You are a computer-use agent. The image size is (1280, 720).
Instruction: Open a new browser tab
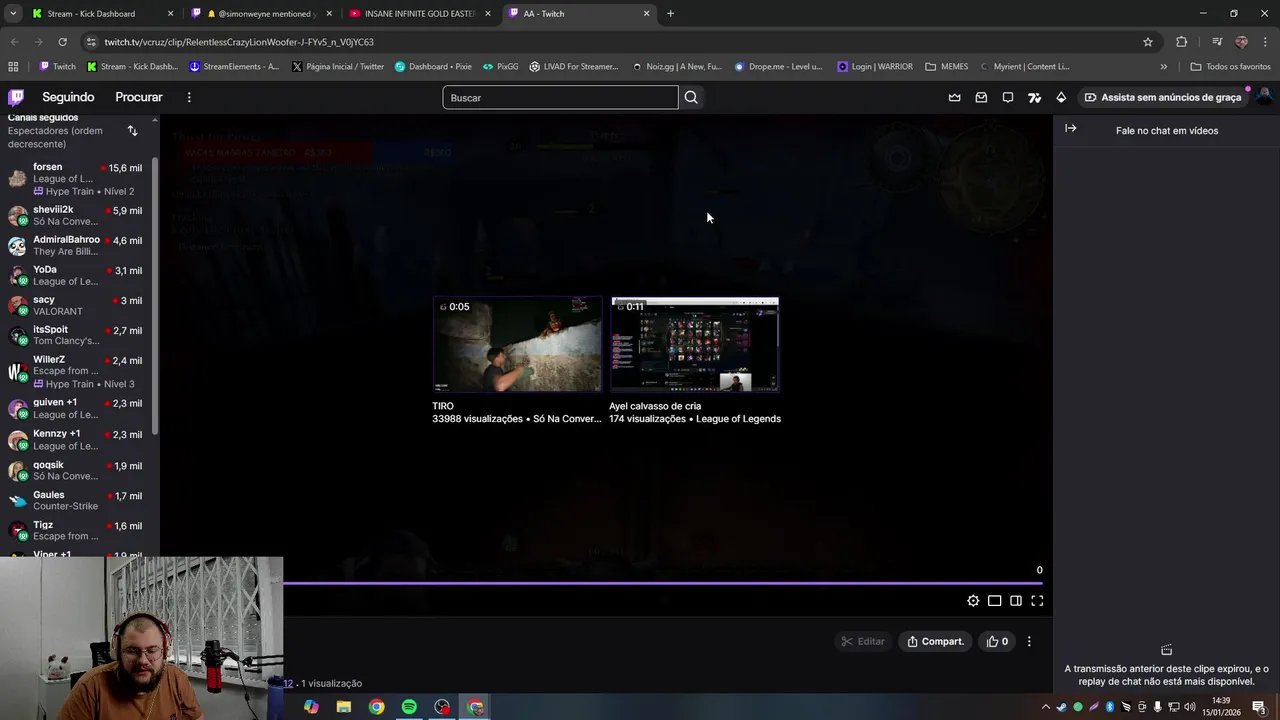[x=670, y=14]
